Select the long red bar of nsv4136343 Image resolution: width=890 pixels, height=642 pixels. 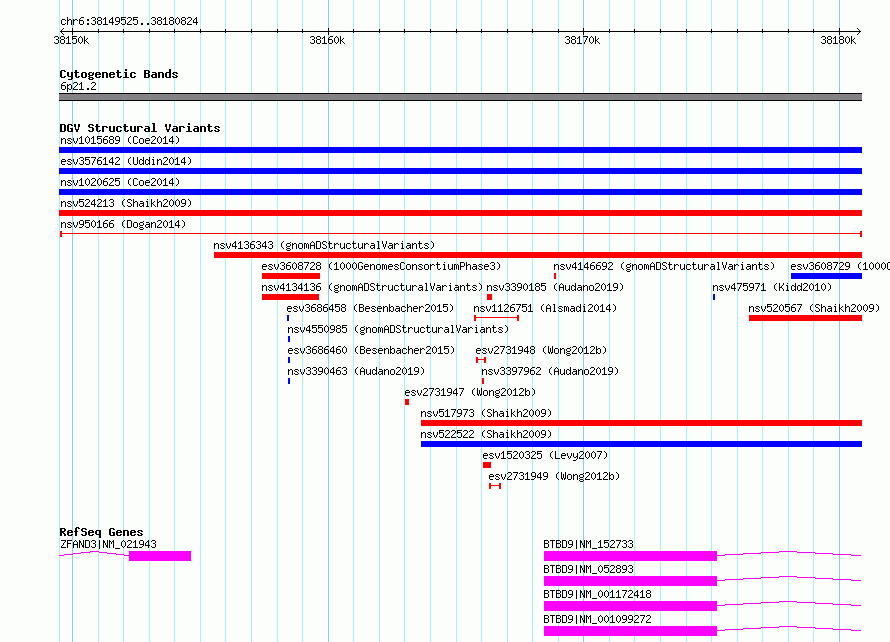point(538,255)
